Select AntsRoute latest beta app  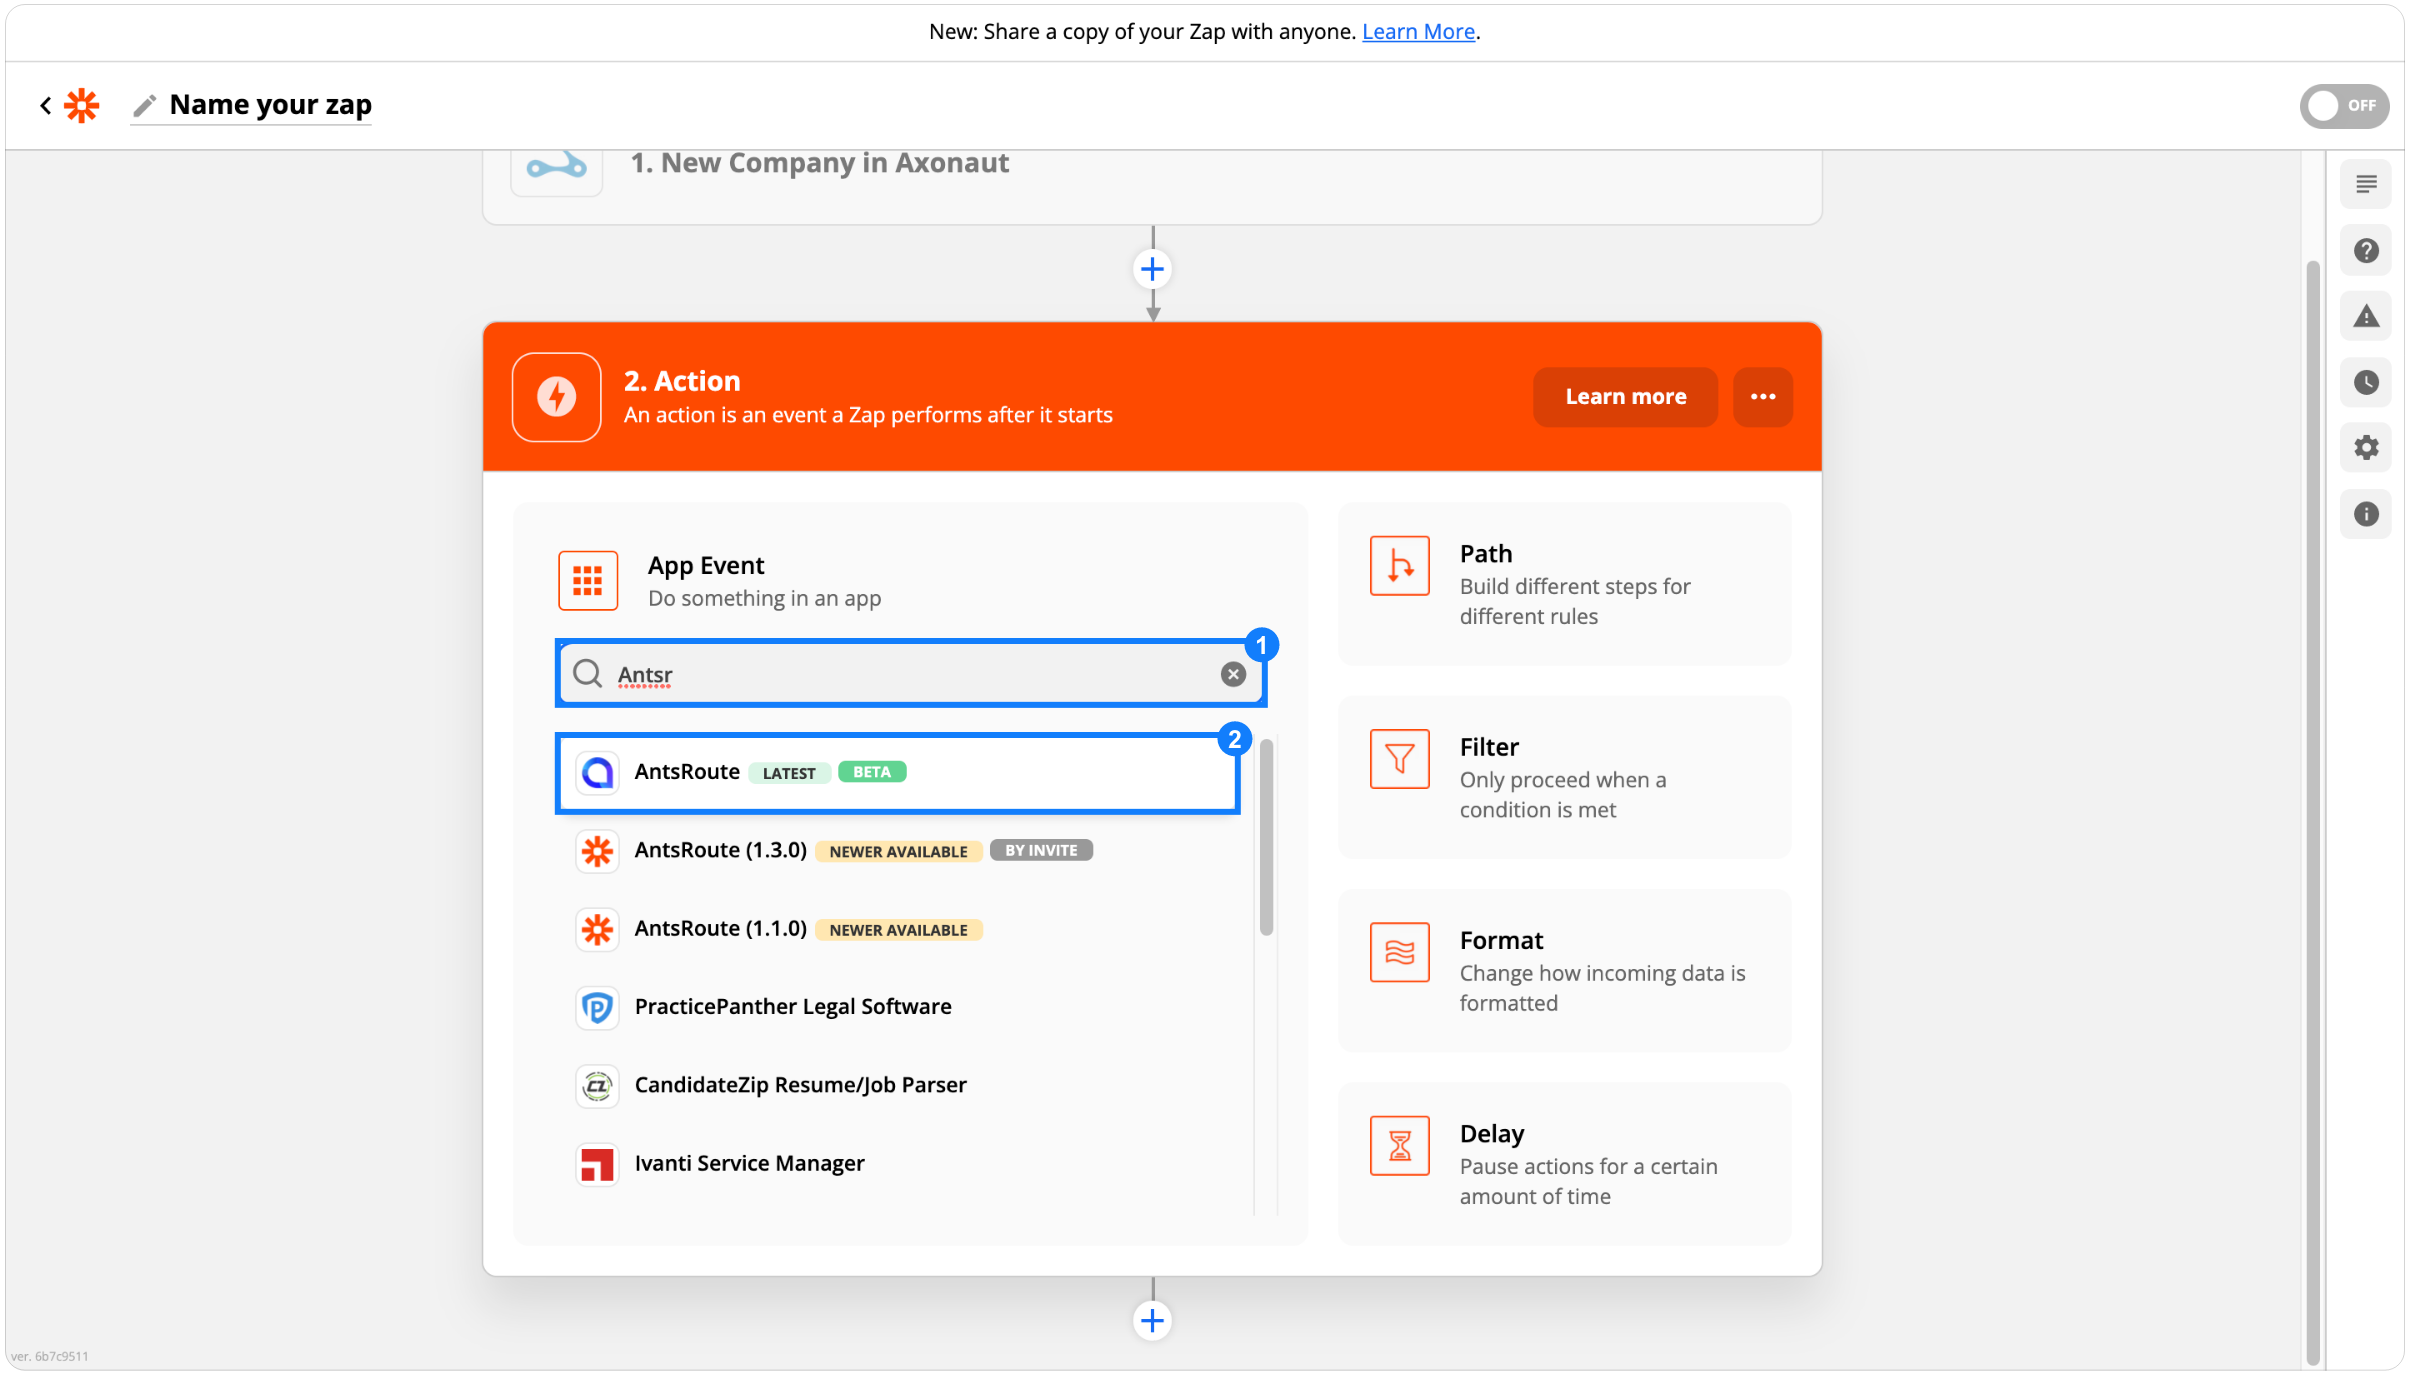[897, 772]
